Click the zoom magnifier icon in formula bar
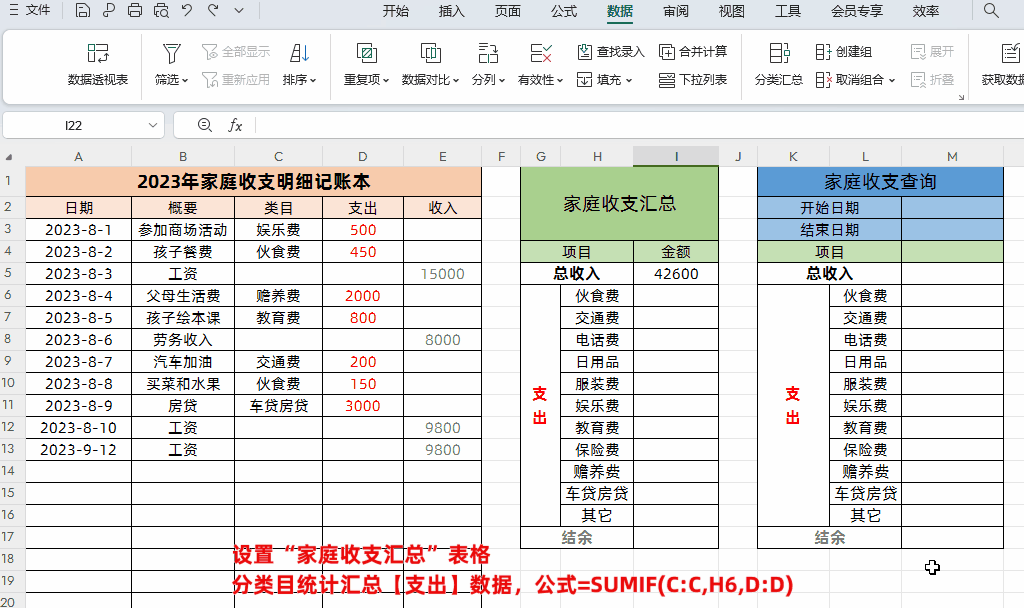Screen dimensions: 1024x608 click(x=205, y=125)
